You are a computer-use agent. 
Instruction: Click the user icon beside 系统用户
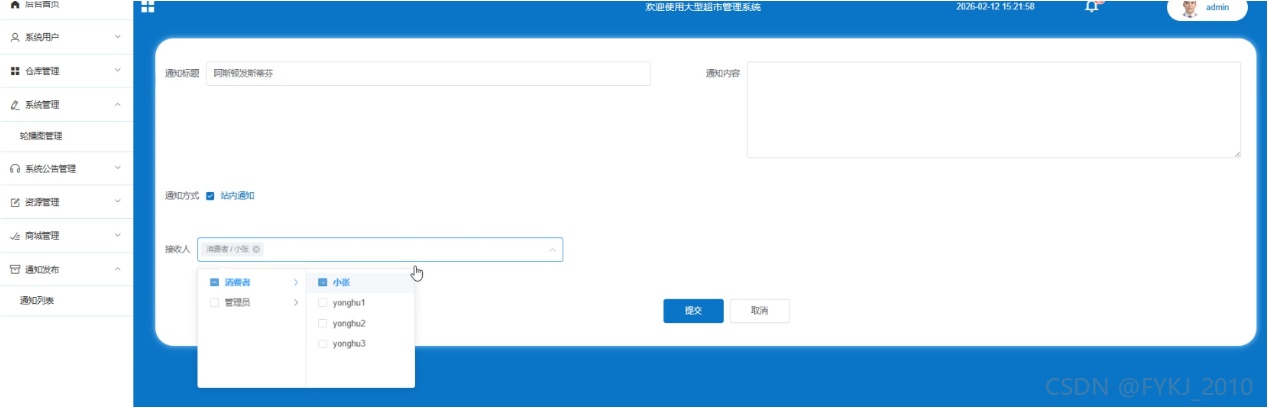tap(14, 37)
